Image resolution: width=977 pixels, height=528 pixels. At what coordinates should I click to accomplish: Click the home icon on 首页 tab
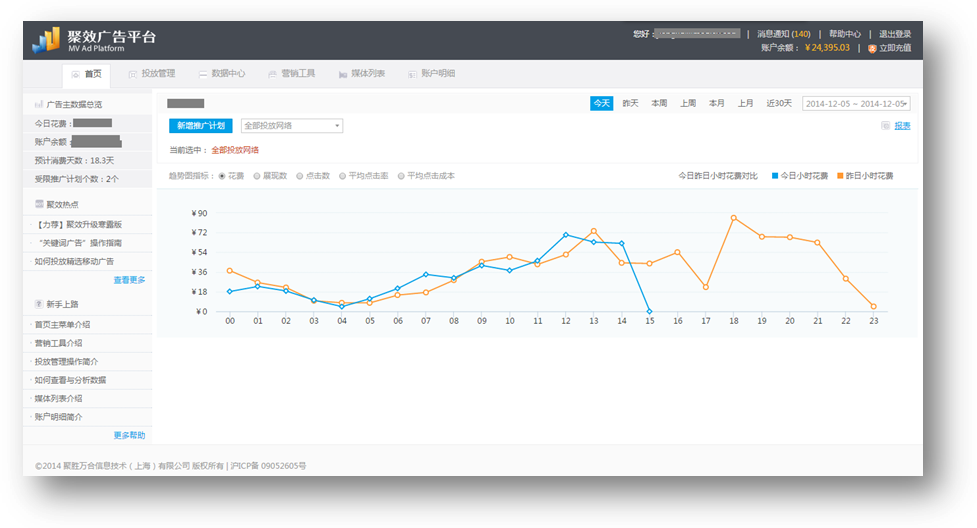pyautogui.click(x=75, y=74)
